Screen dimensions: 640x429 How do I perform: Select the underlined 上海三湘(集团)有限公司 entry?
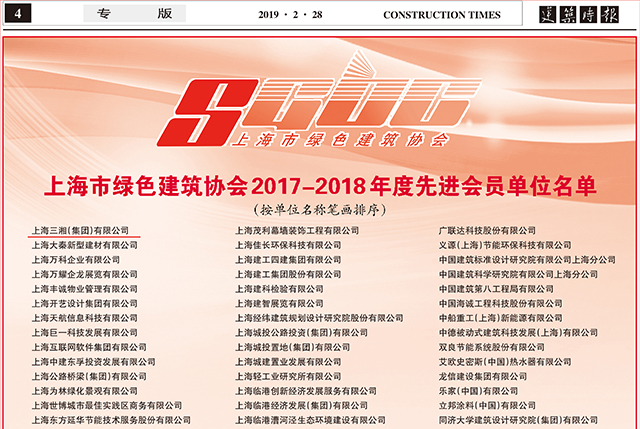pos(80,231)
